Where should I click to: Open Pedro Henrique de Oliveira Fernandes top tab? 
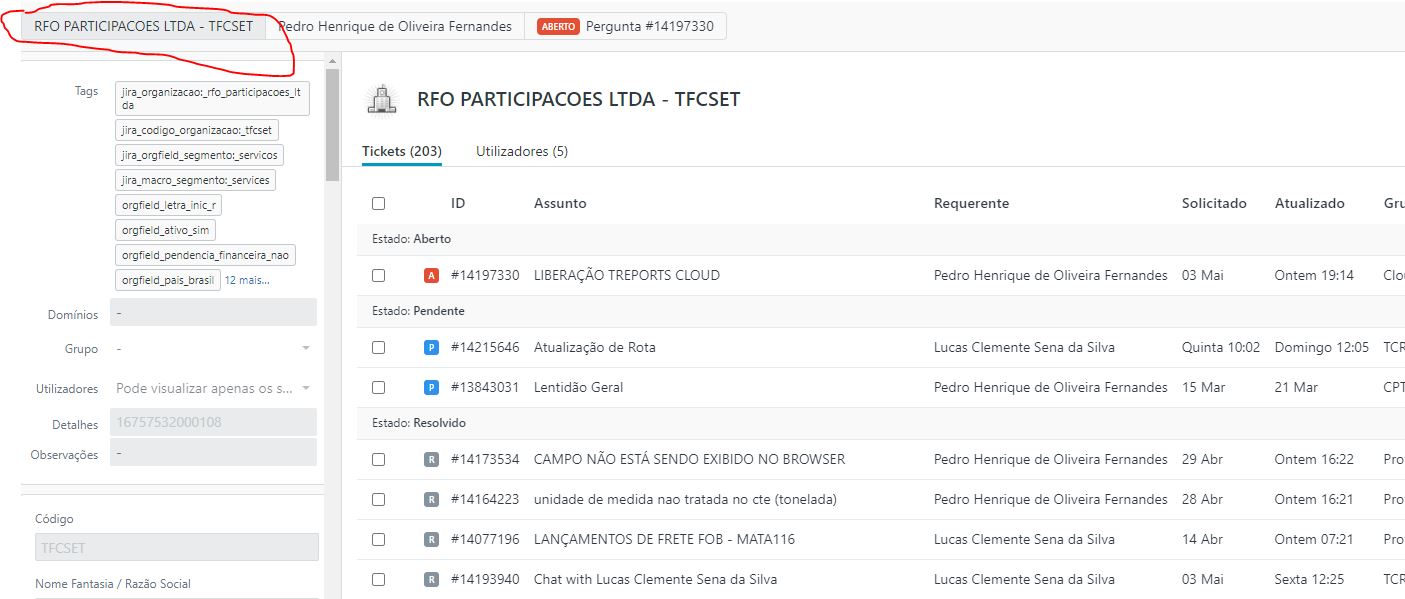(395, 26)
